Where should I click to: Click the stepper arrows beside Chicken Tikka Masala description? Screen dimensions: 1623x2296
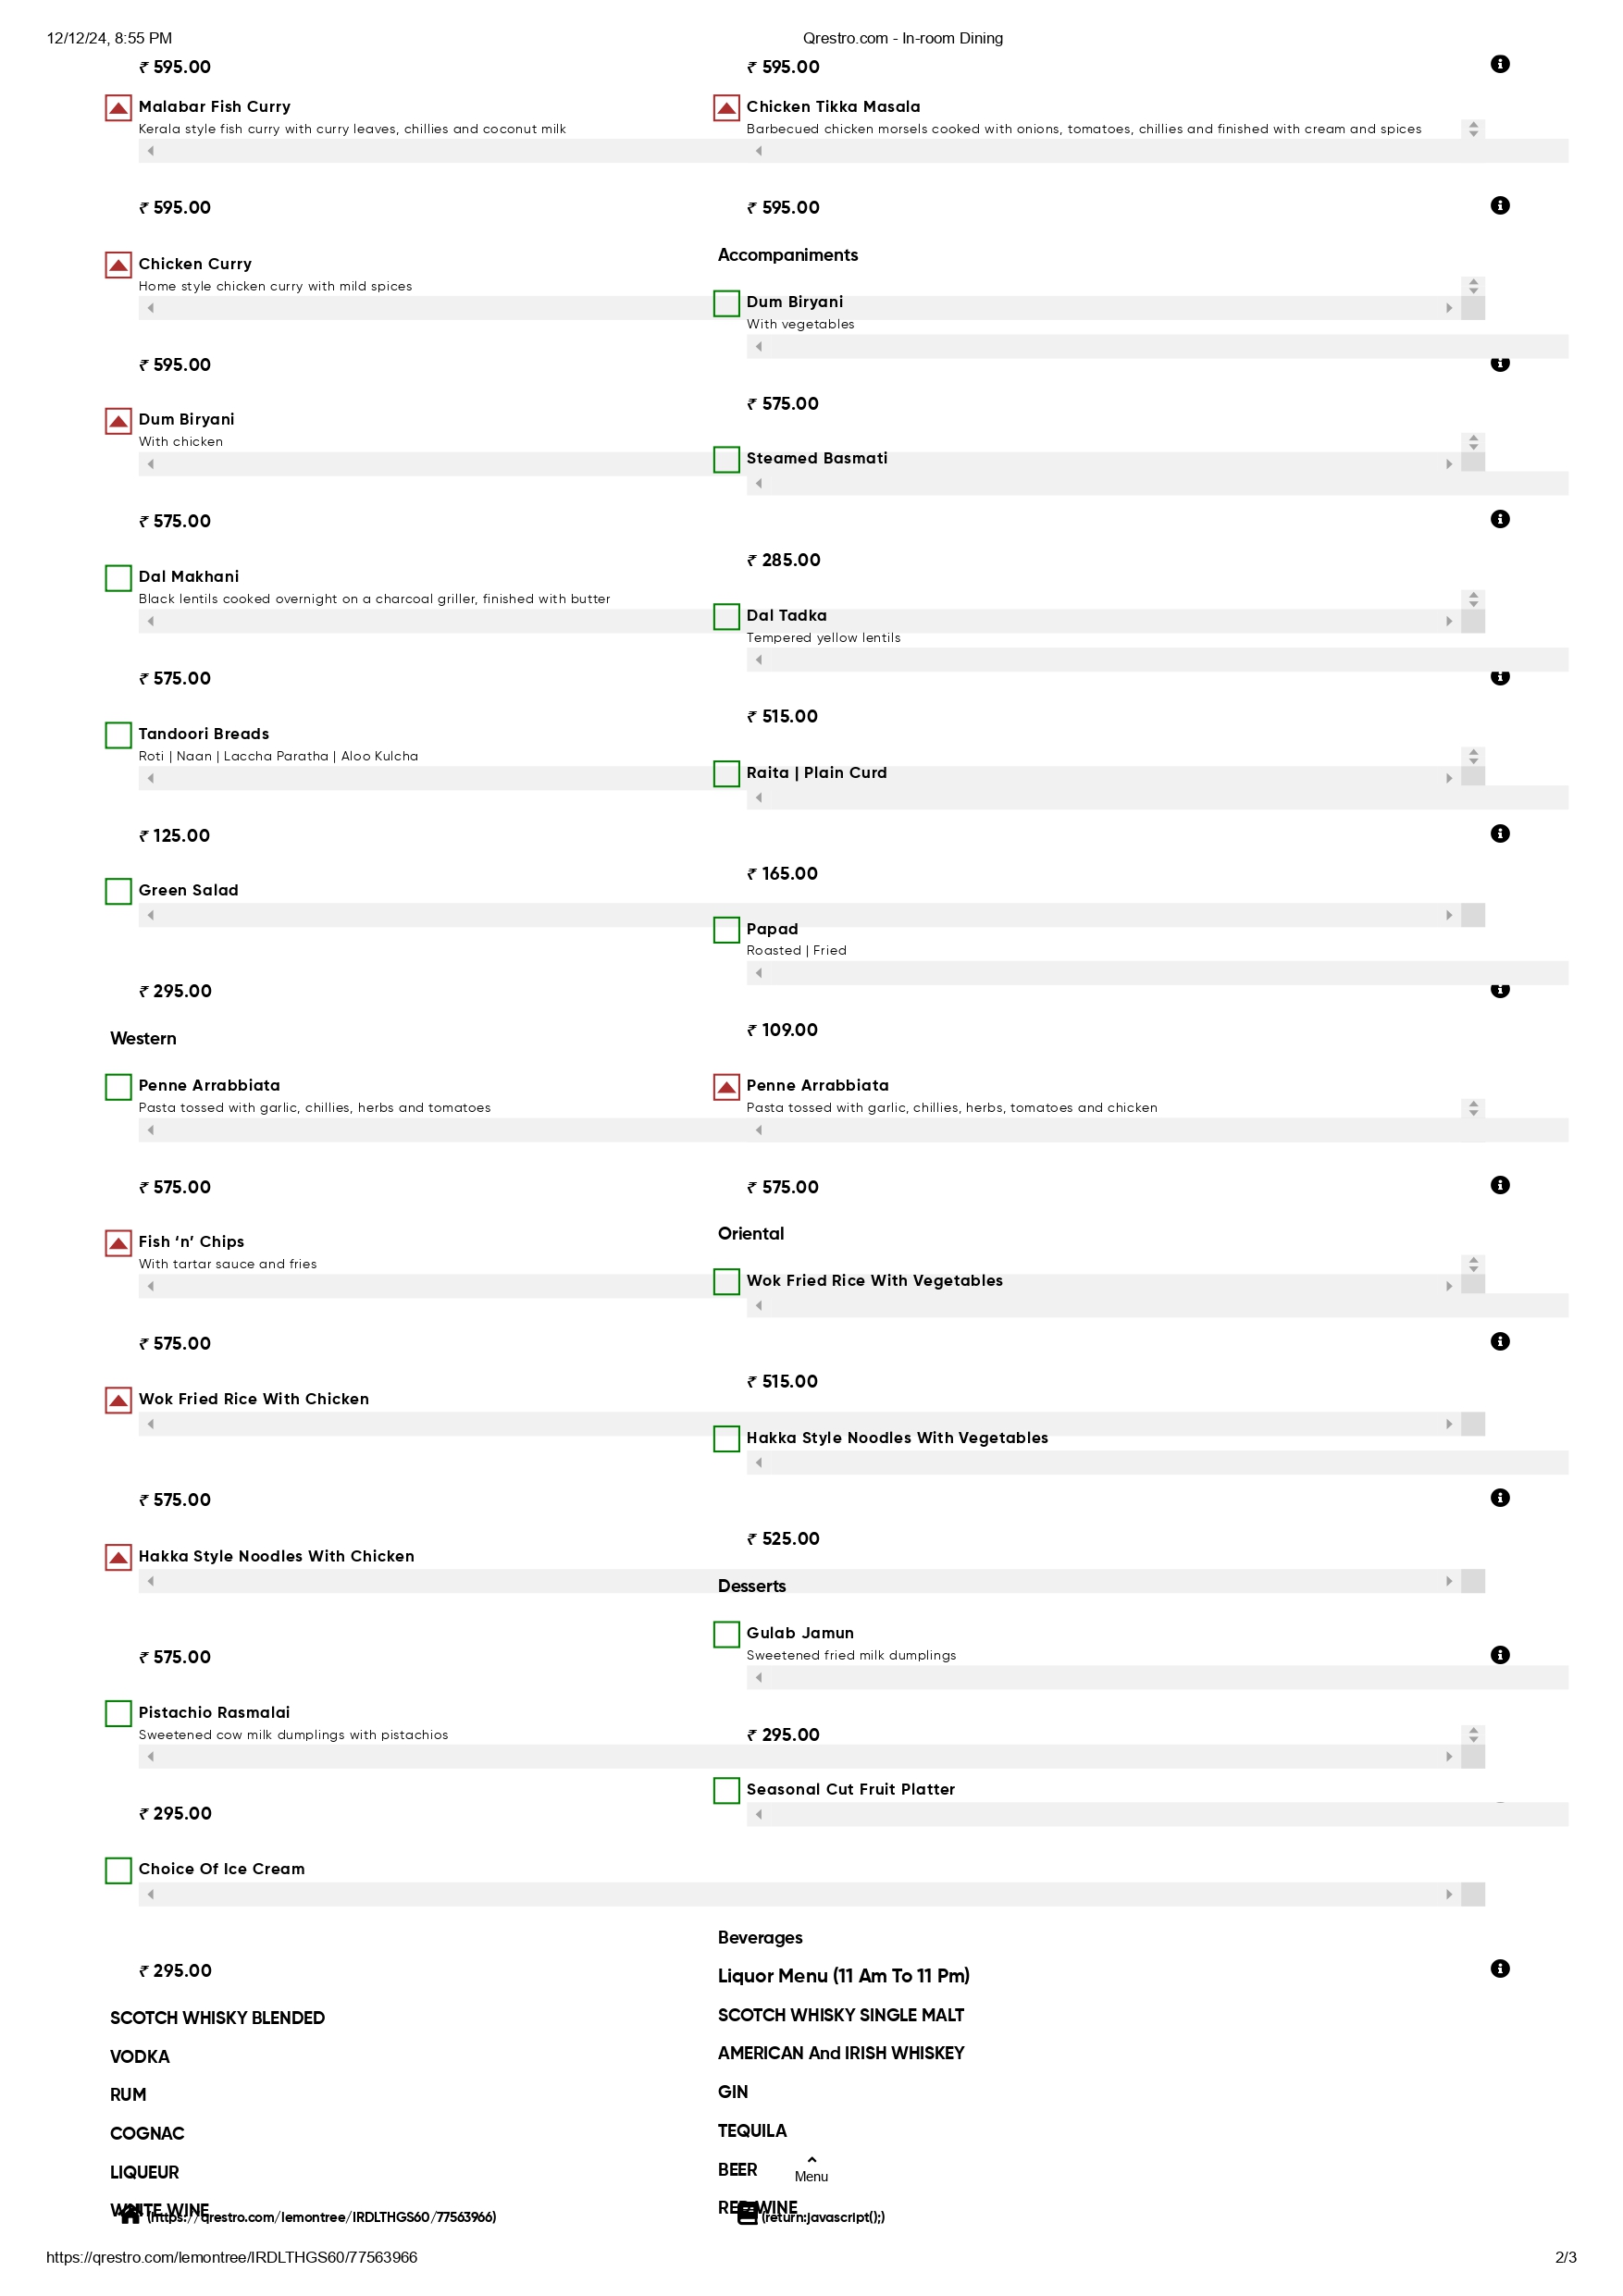1472,129
